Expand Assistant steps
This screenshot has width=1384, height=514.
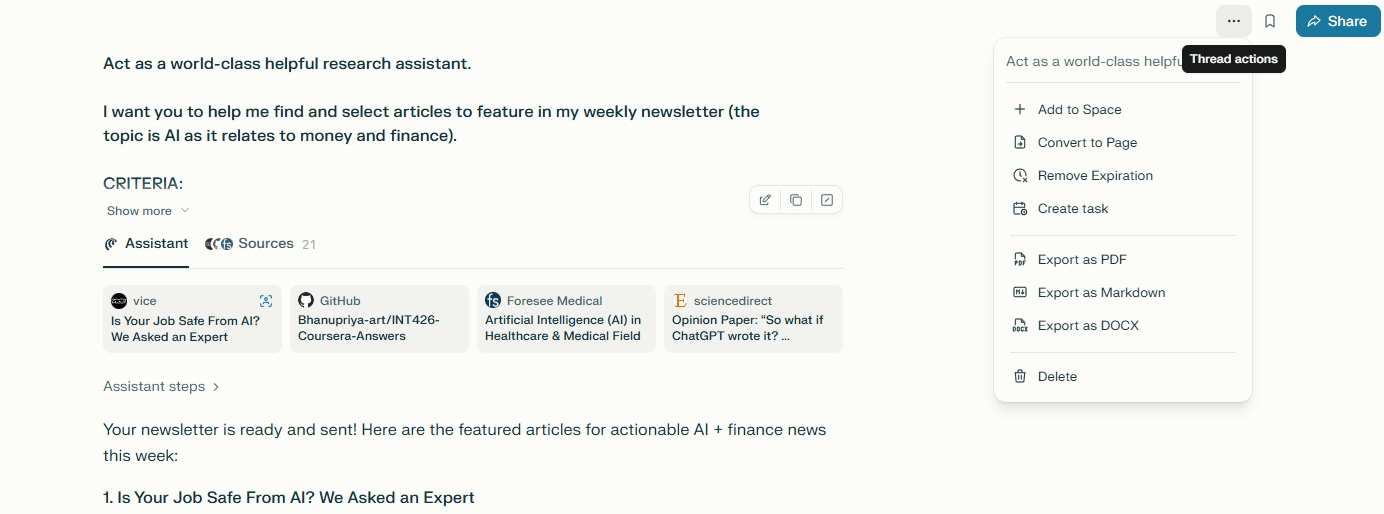tap(161, 386)
